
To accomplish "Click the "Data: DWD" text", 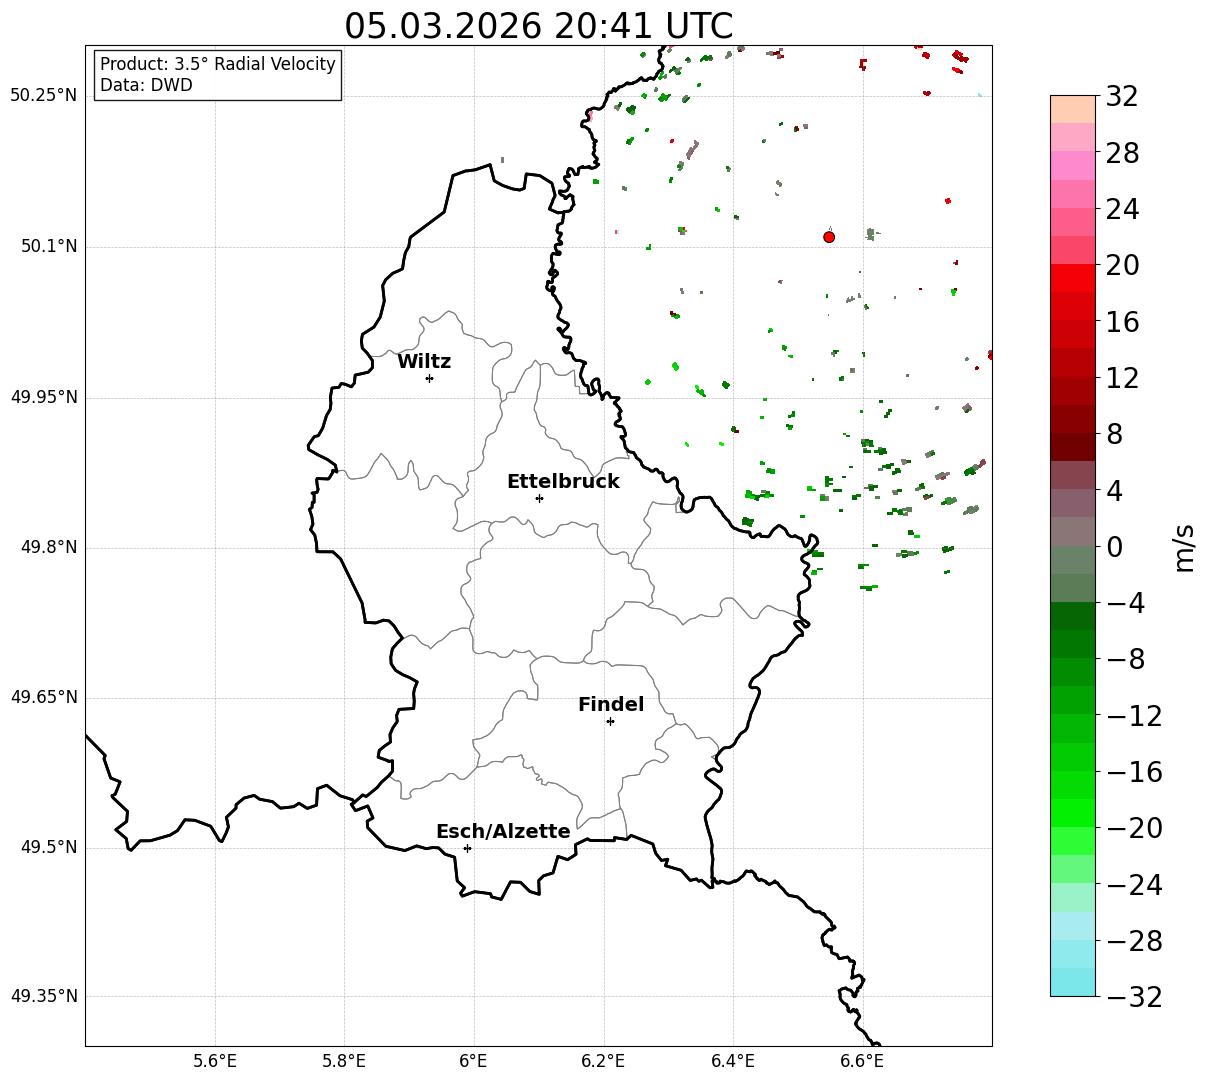I will pyautogui.click(x=146, y=85).
